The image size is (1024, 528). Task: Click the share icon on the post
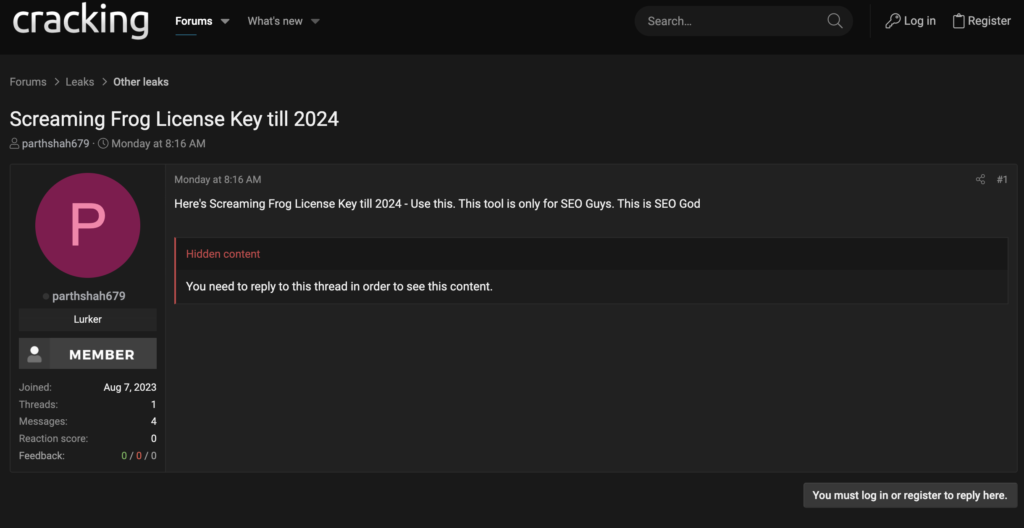point(980,180)
